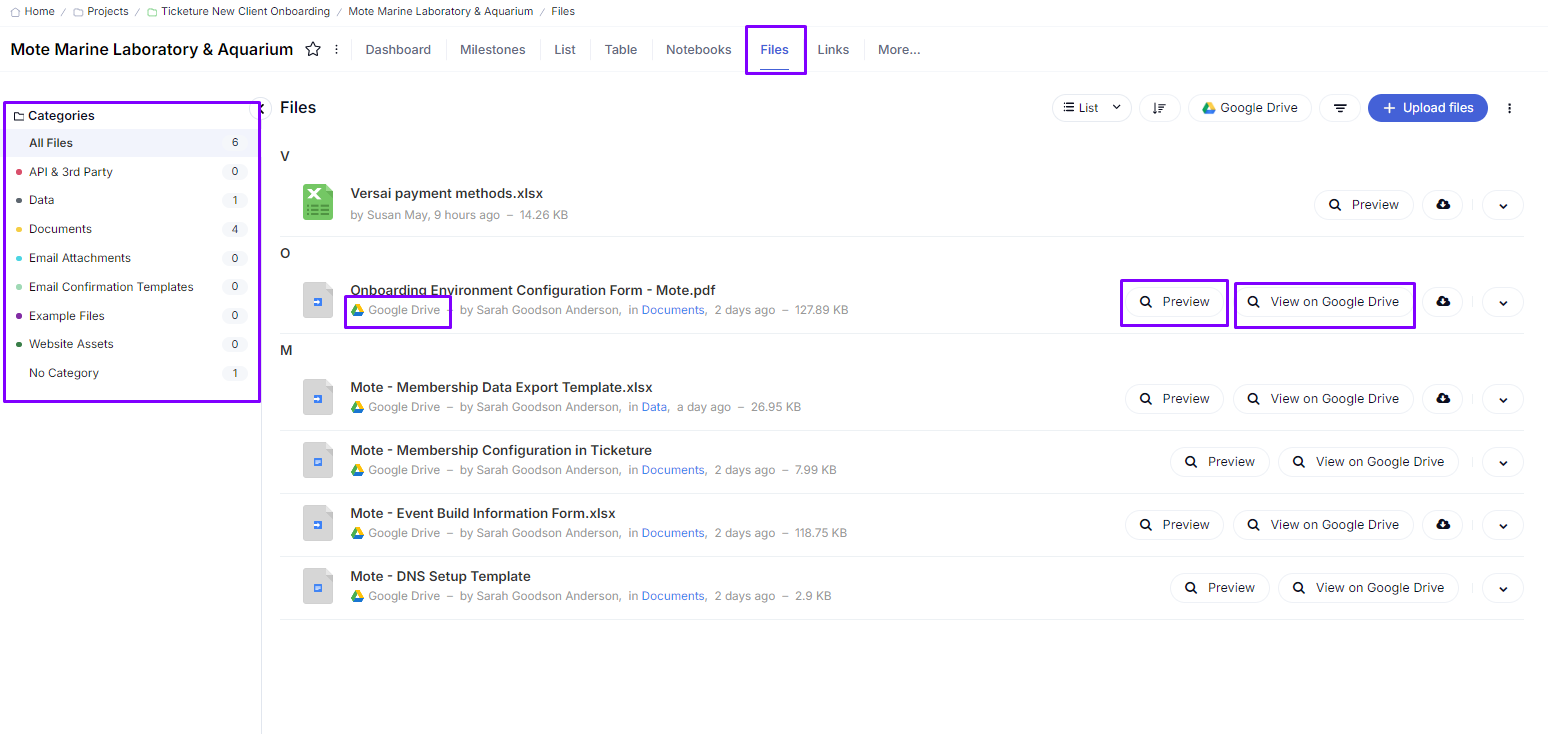Switch to the Milestones tab

click(492, 50)
